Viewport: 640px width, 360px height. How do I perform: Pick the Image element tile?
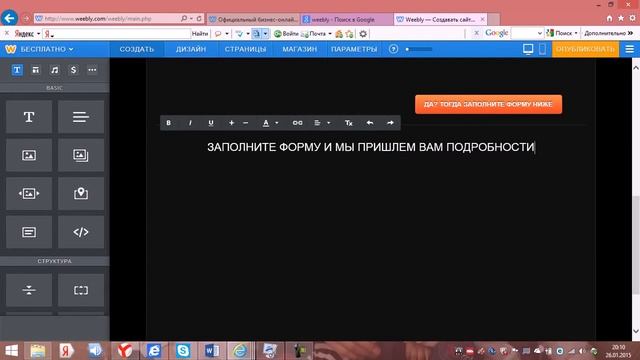pos(29,155)
